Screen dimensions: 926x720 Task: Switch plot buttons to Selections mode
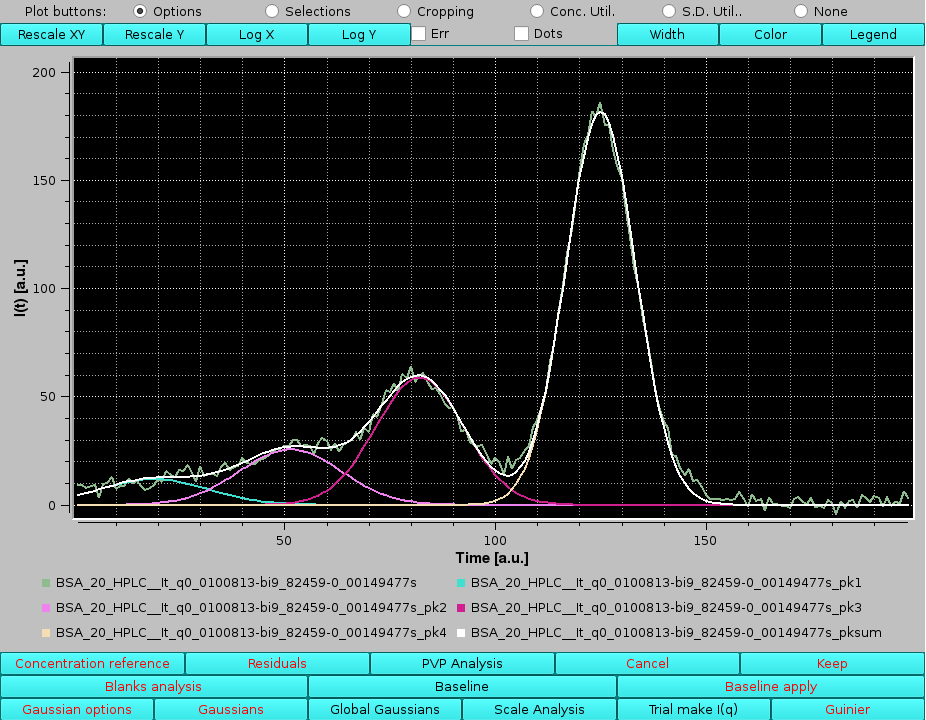271,11
